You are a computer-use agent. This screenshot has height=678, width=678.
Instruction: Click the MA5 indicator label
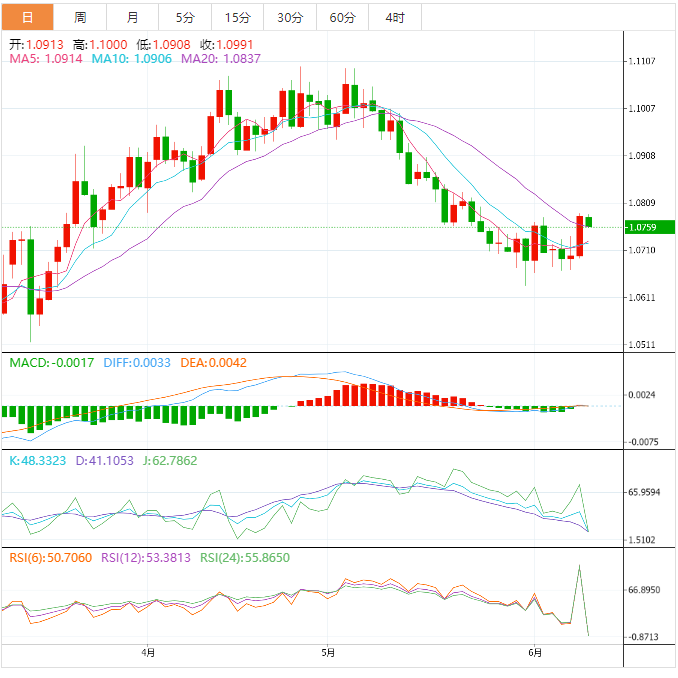pyautogui.click(x=47, y=60)
